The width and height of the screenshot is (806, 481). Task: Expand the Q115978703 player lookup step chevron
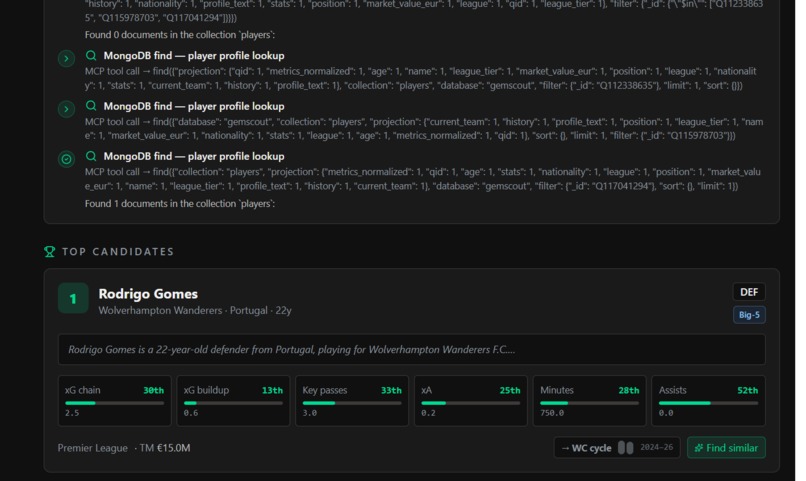coord(66,109)
